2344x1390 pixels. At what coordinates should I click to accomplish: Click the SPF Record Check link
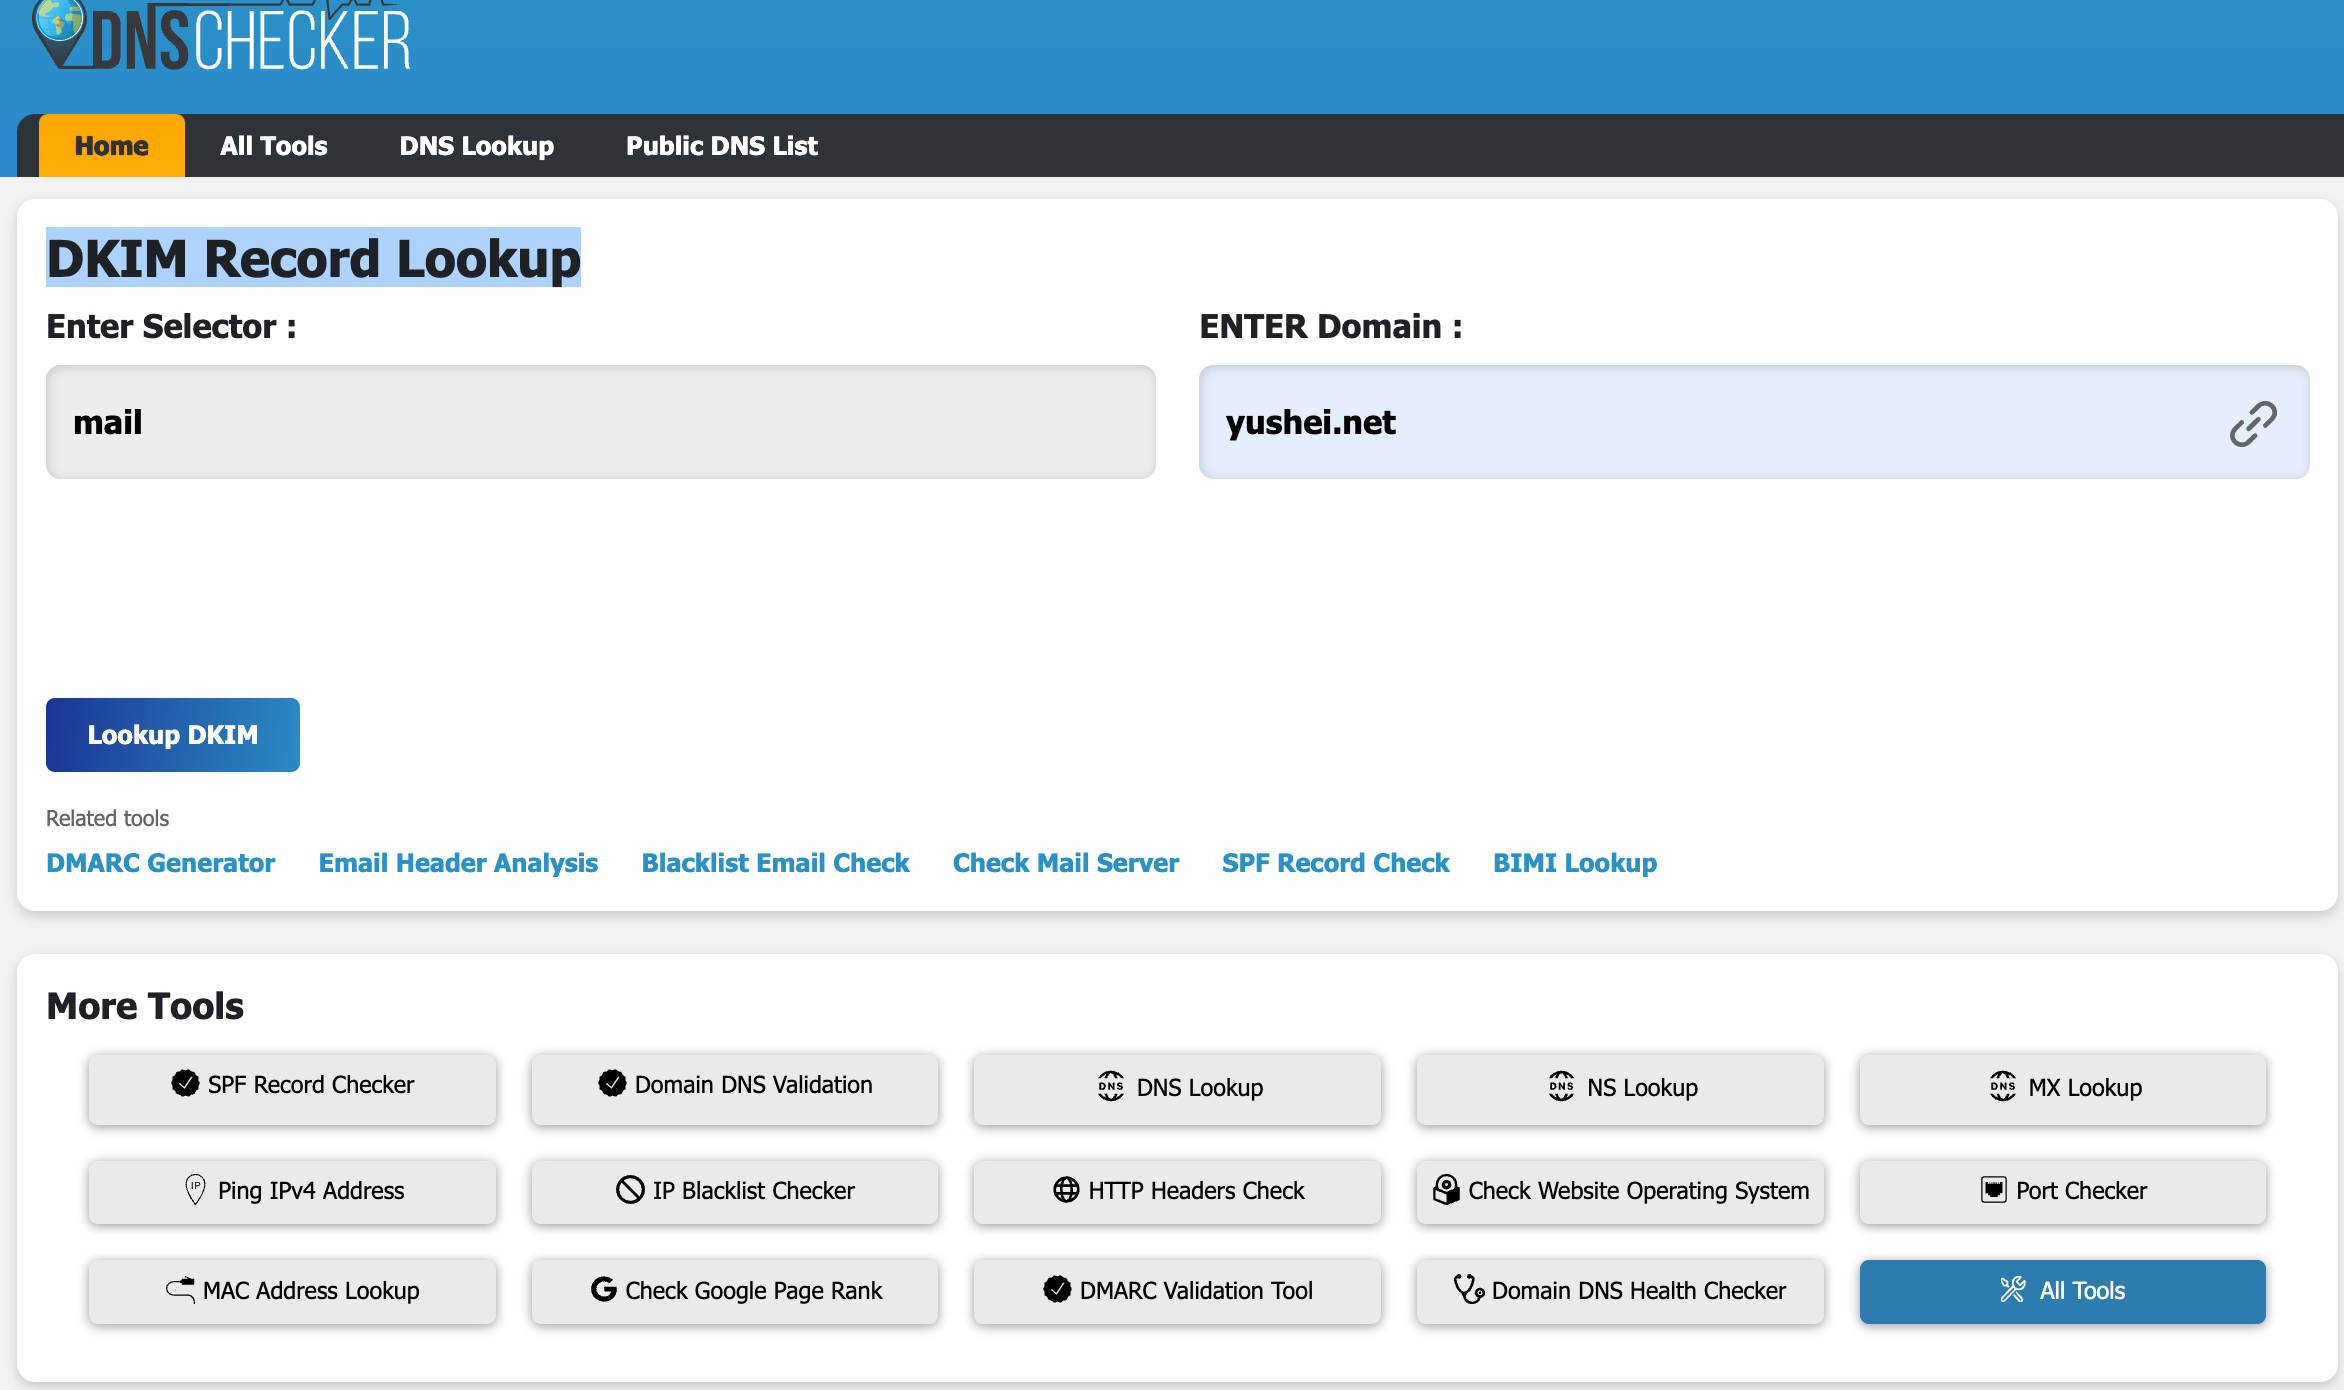(x=1335, y=862)
